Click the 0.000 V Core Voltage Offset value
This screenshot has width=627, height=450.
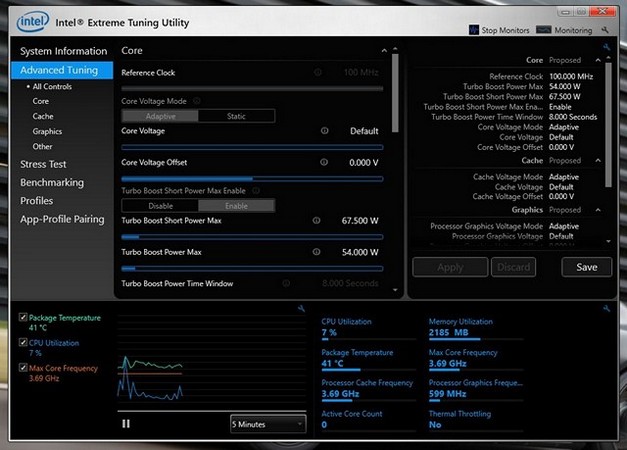(x=363, y=163)
